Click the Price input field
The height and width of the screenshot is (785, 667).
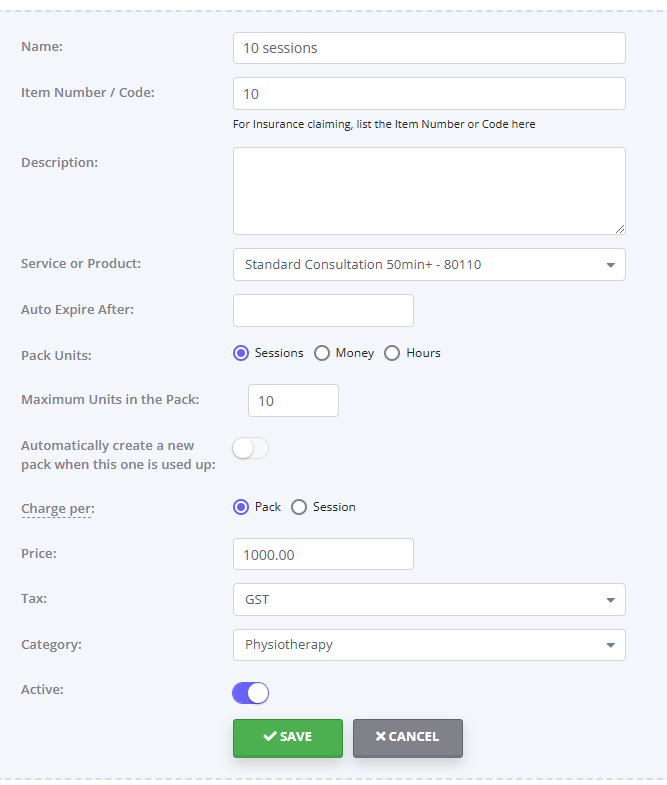coord(323,554)
